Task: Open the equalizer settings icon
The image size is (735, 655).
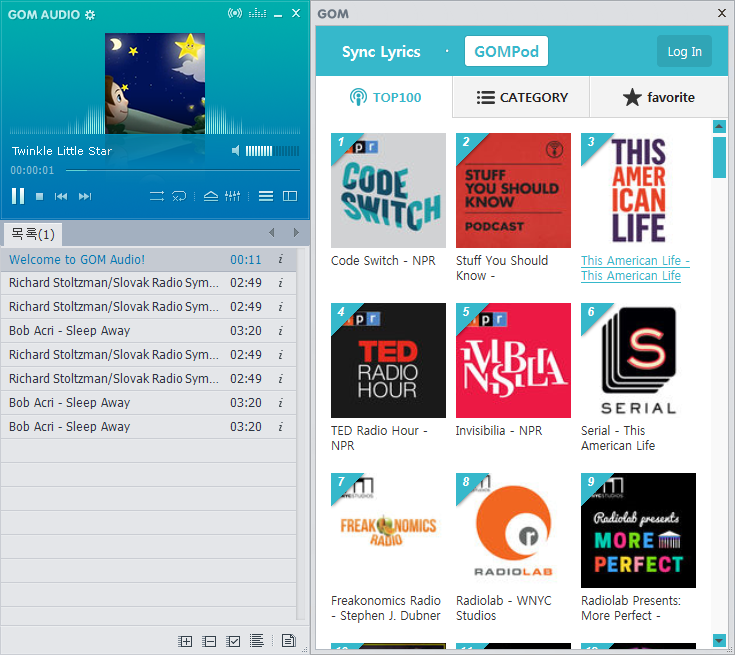Action: [232, 196]
